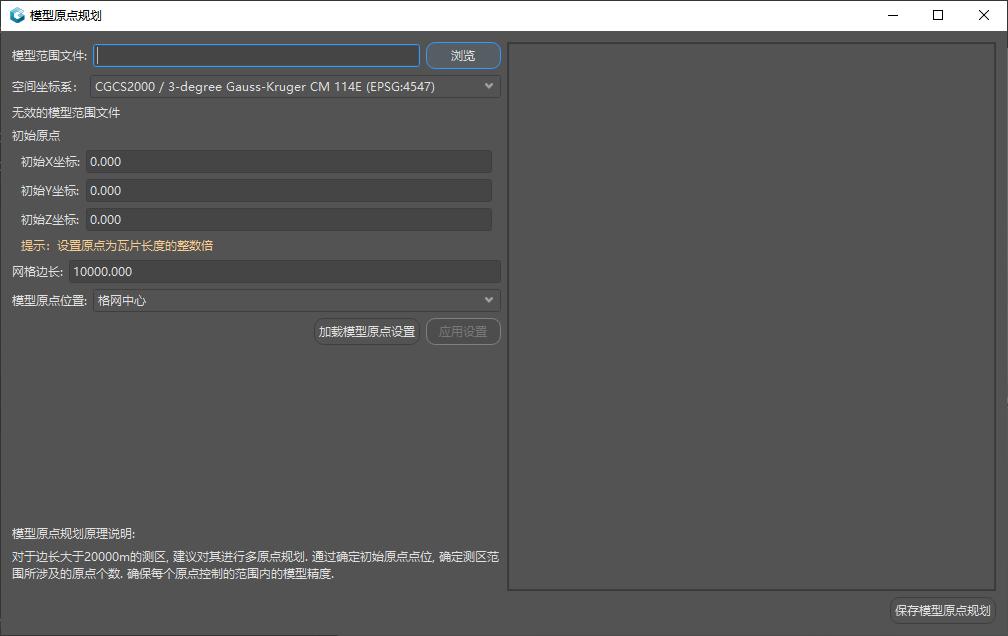Click the 初始Z坐标 input field

(289, 219)
